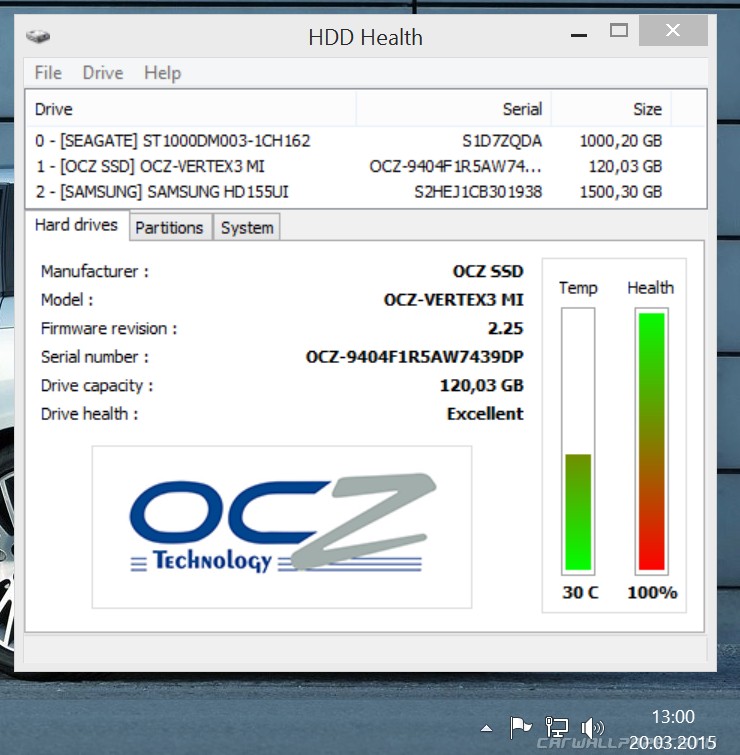Select the OCZ-VERTEX3 MI drive row
The height and width of the screenshot is (755, 740).
click(365, 166)
